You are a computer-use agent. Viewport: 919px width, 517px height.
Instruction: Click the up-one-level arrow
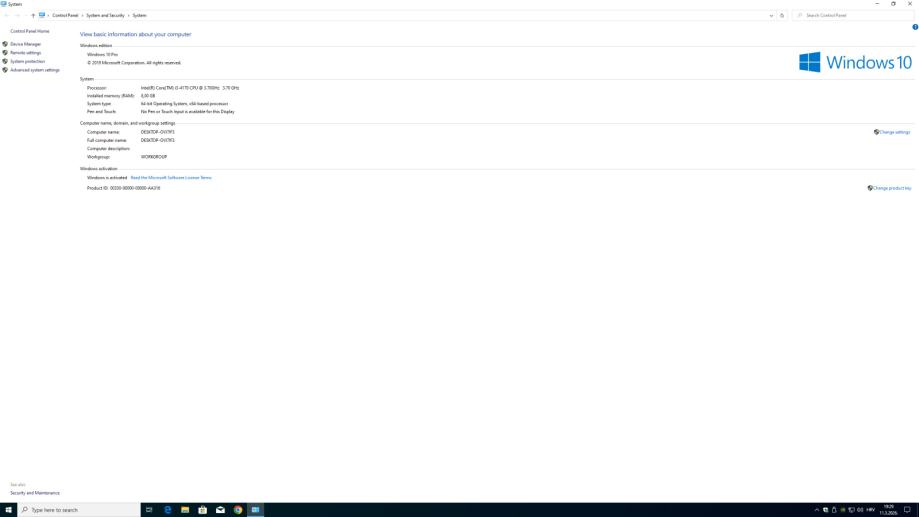point(33,15)
